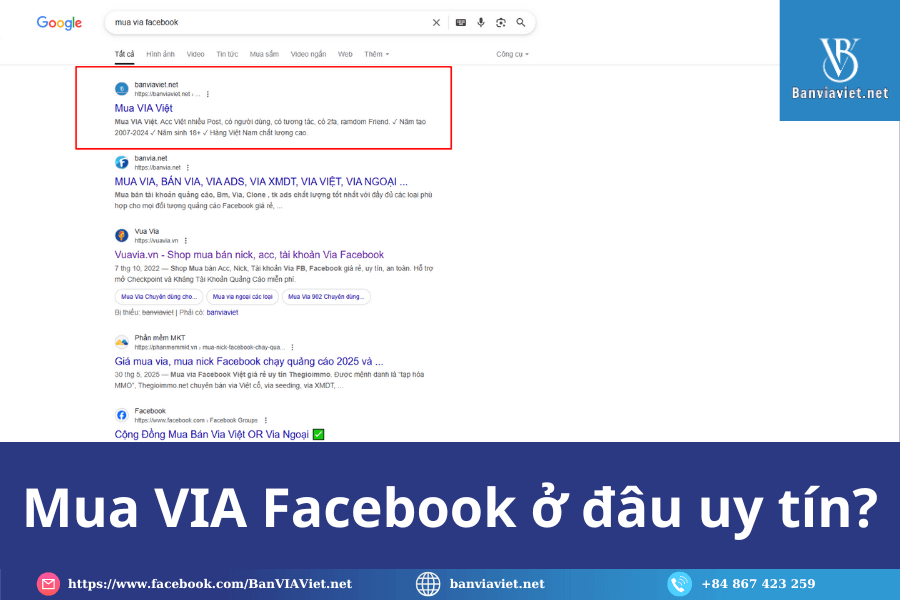This screenshot has height=600, width=900.
Task: Open the options menu for banvia.net result
Action: [x=188, y=168]
